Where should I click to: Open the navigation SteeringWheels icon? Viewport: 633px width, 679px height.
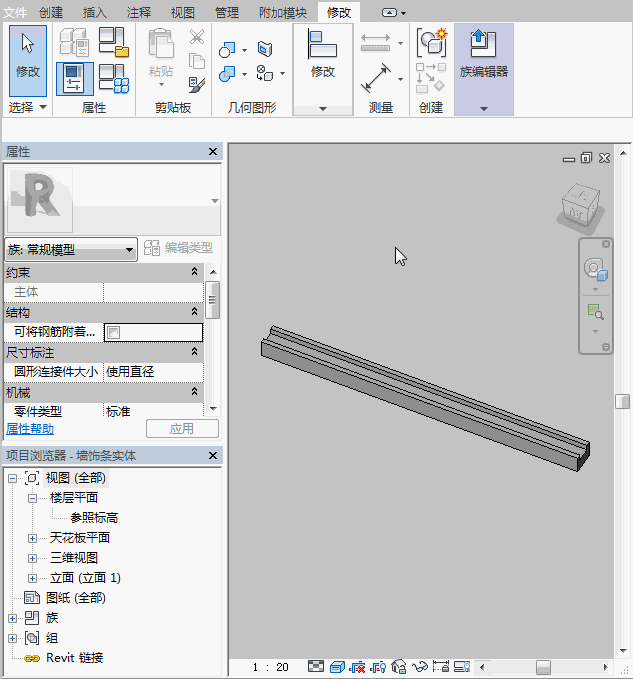click(595, 269)
